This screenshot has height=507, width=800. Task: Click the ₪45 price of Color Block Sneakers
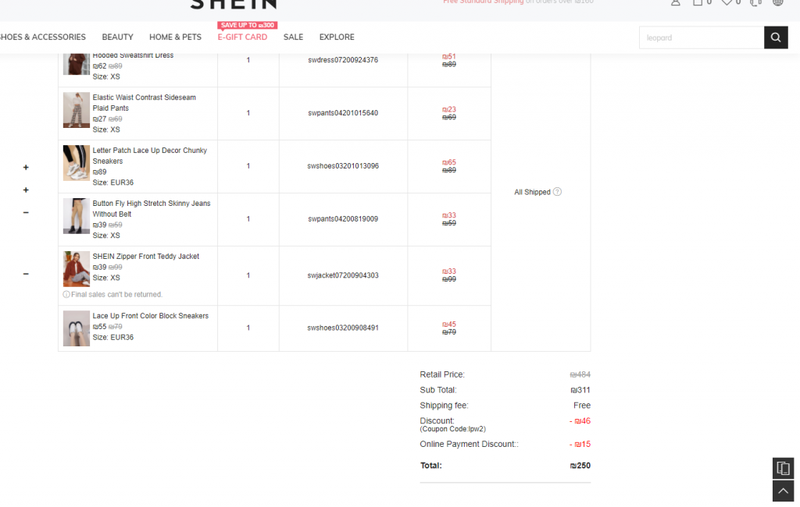[x=449, y=324]
